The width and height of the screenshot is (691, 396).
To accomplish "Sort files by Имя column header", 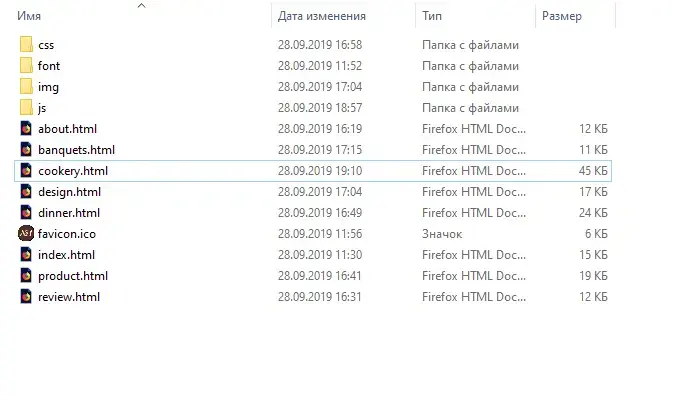I will pos(29,16).
